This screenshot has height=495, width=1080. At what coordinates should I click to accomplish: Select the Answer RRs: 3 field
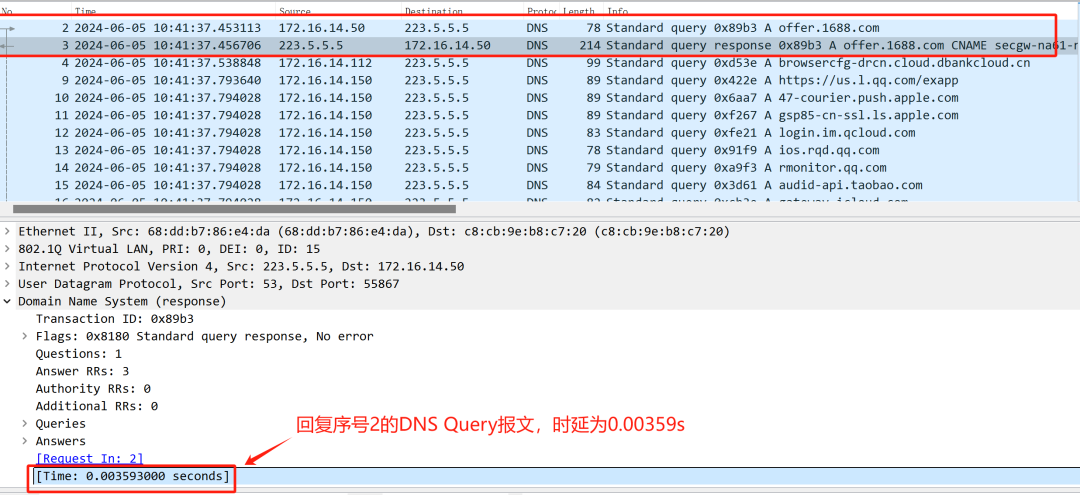(x=84, y=371)
